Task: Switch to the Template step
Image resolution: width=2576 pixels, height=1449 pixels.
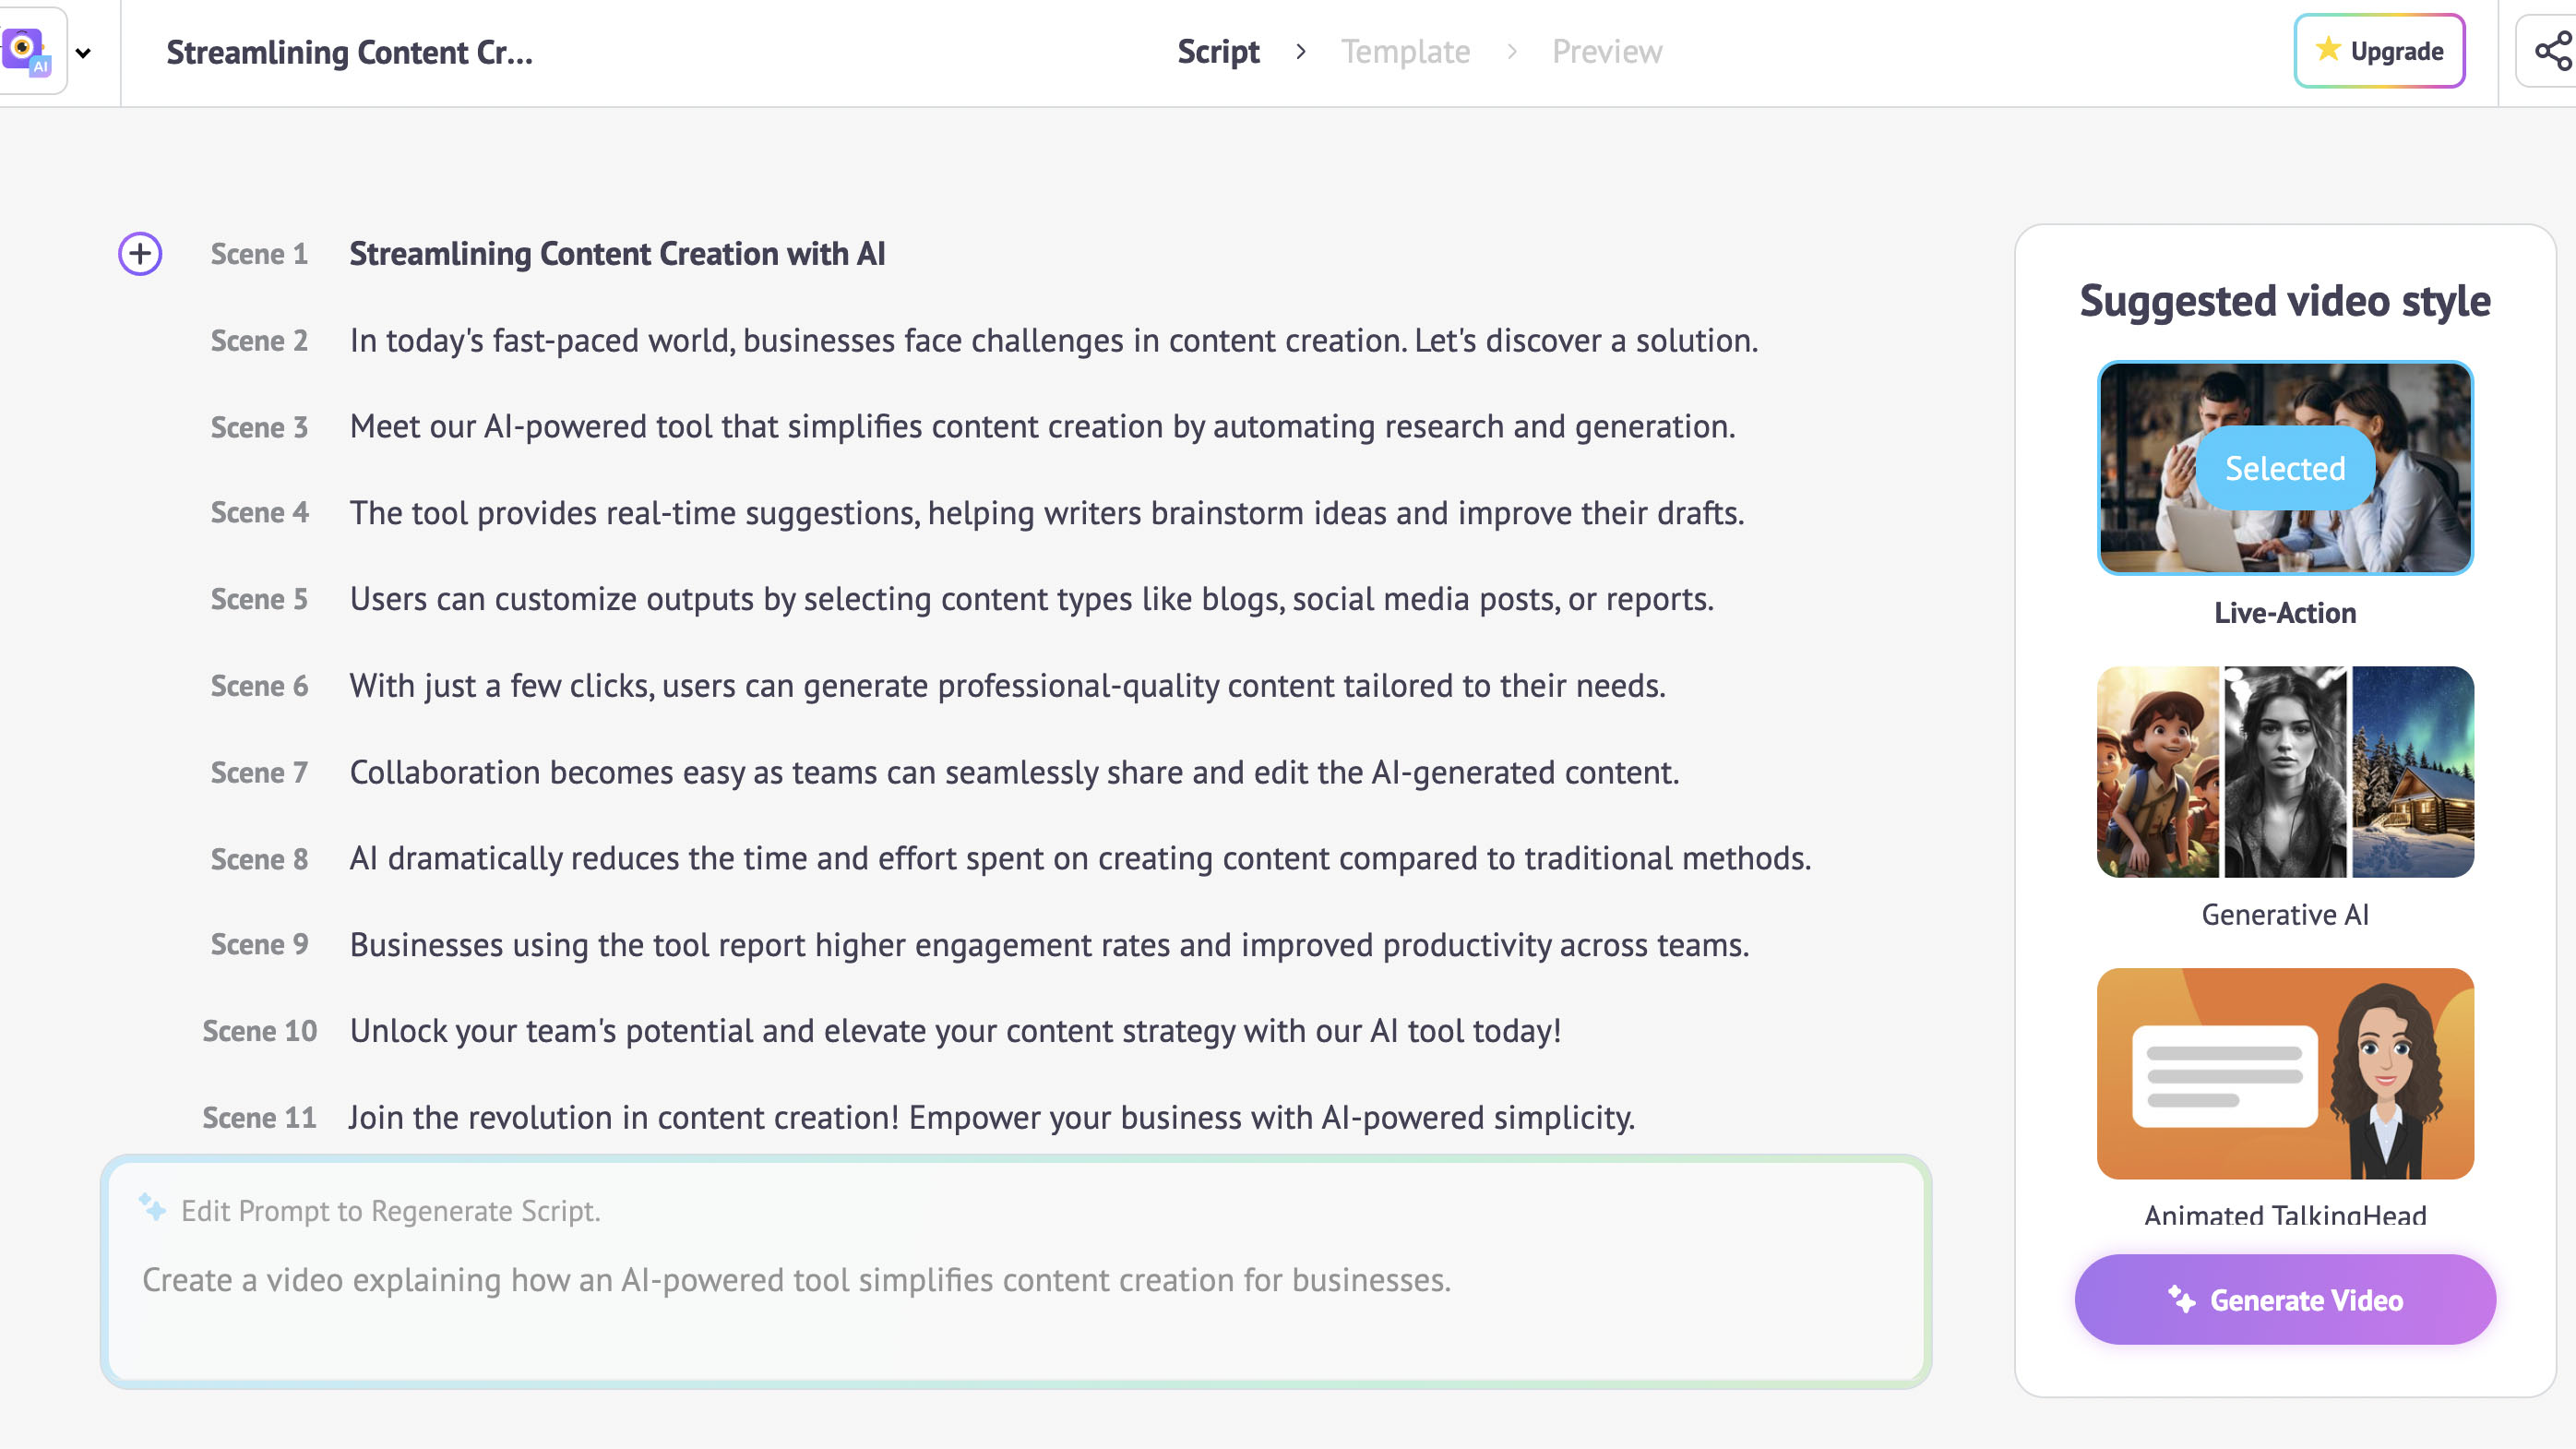Action: (x=1405, y=51)
